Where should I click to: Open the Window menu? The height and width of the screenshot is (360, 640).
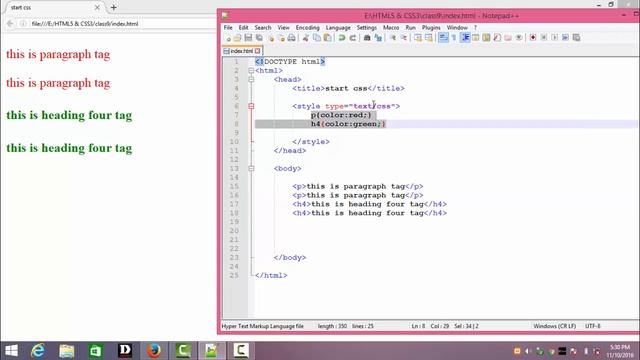point(457,27)
